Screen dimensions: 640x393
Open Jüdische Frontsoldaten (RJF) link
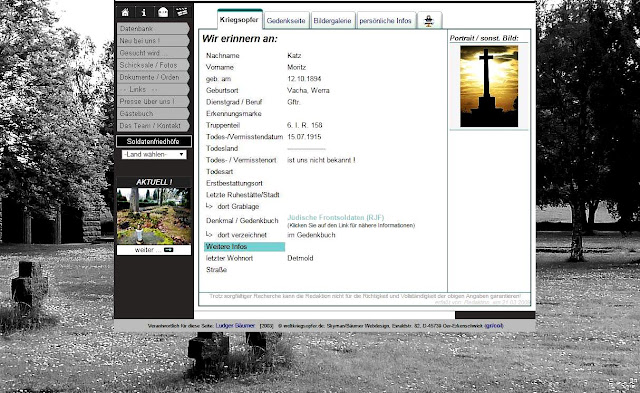coord(336,218)
